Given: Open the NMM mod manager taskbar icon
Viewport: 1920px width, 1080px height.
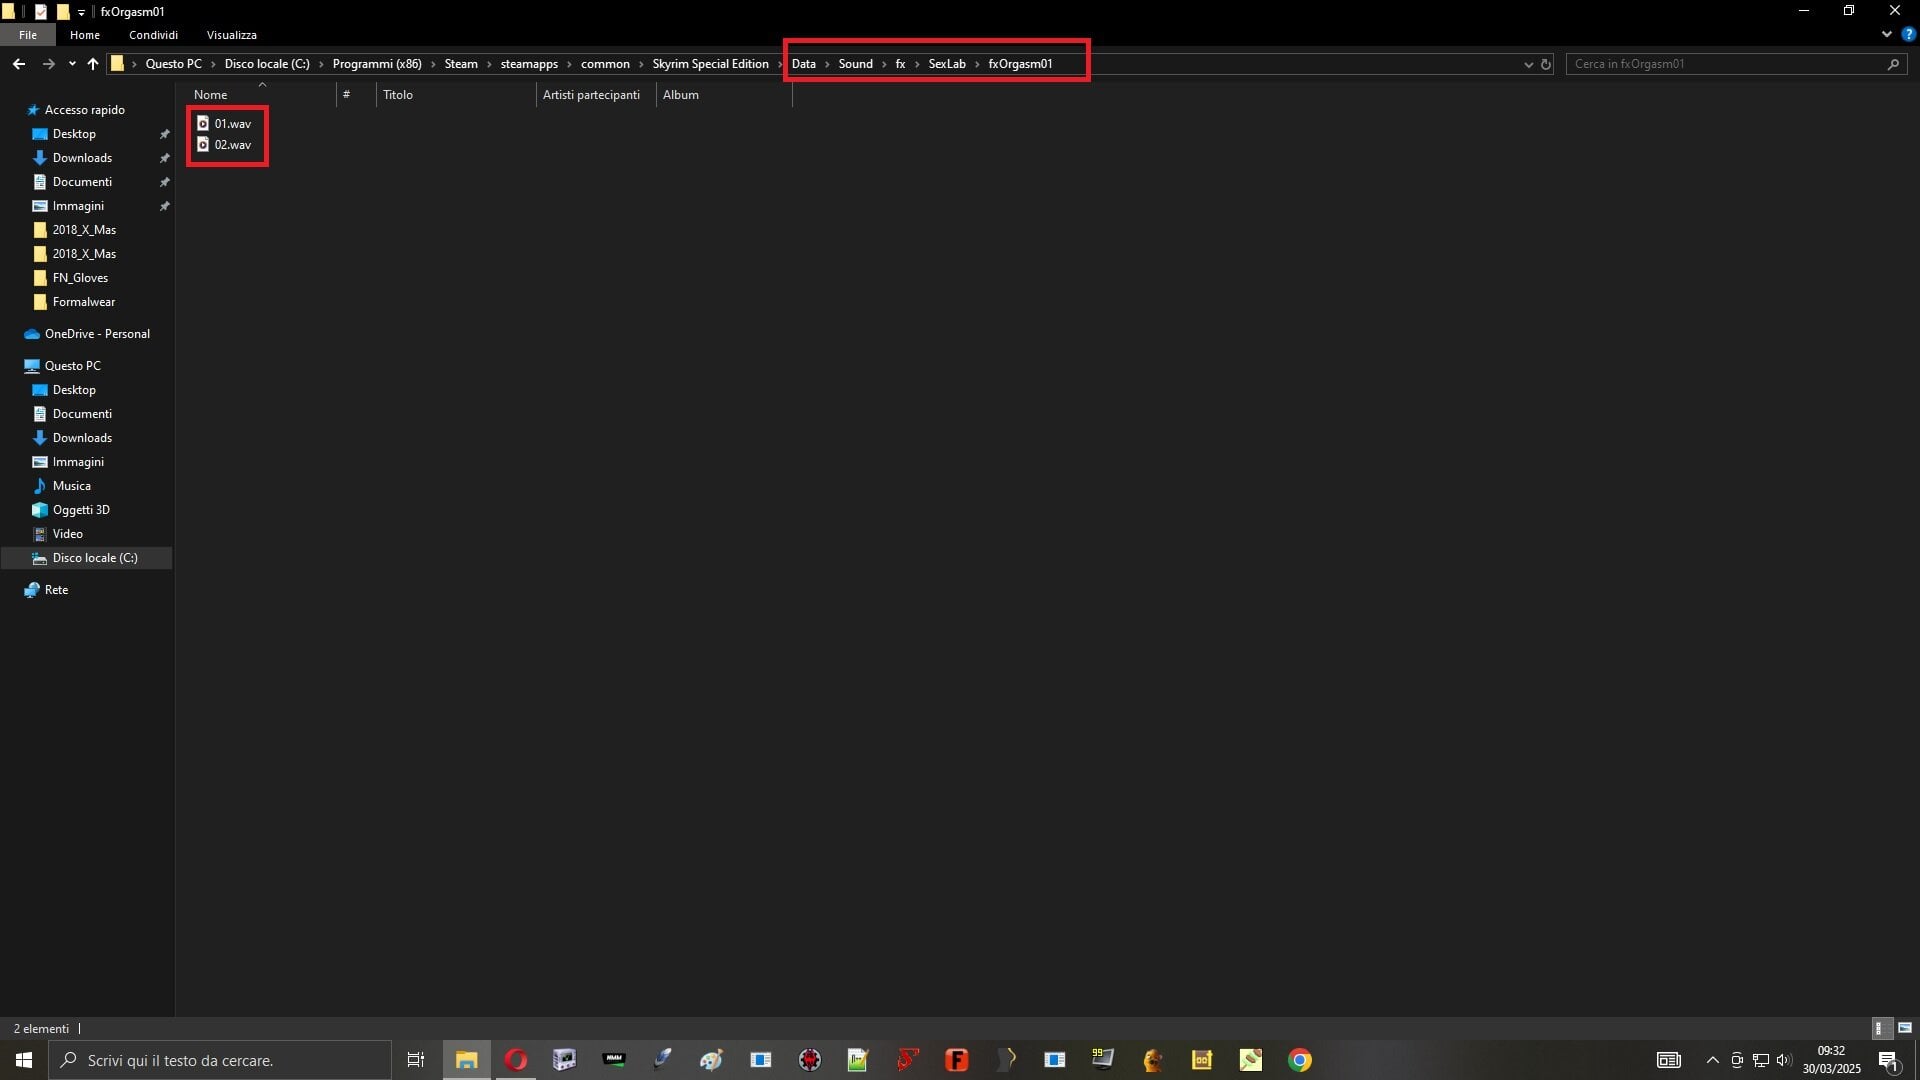Looking at the screenshot, I should click(614, 1060).
